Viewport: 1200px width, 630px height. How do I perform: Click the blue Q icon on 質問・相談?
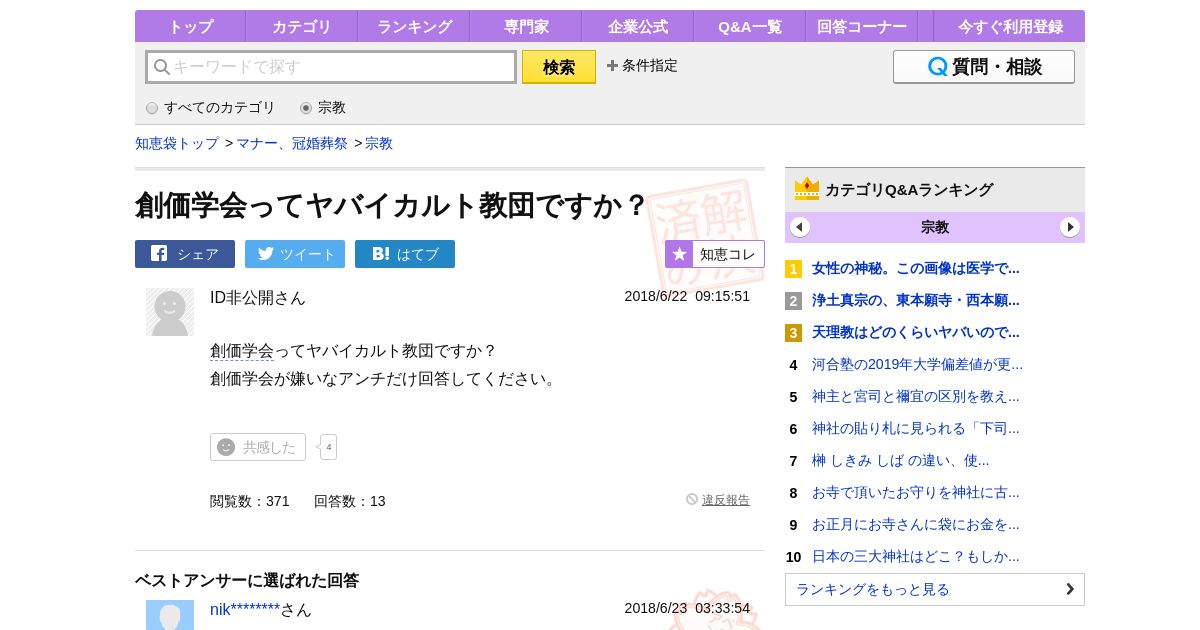coord(937,67)
